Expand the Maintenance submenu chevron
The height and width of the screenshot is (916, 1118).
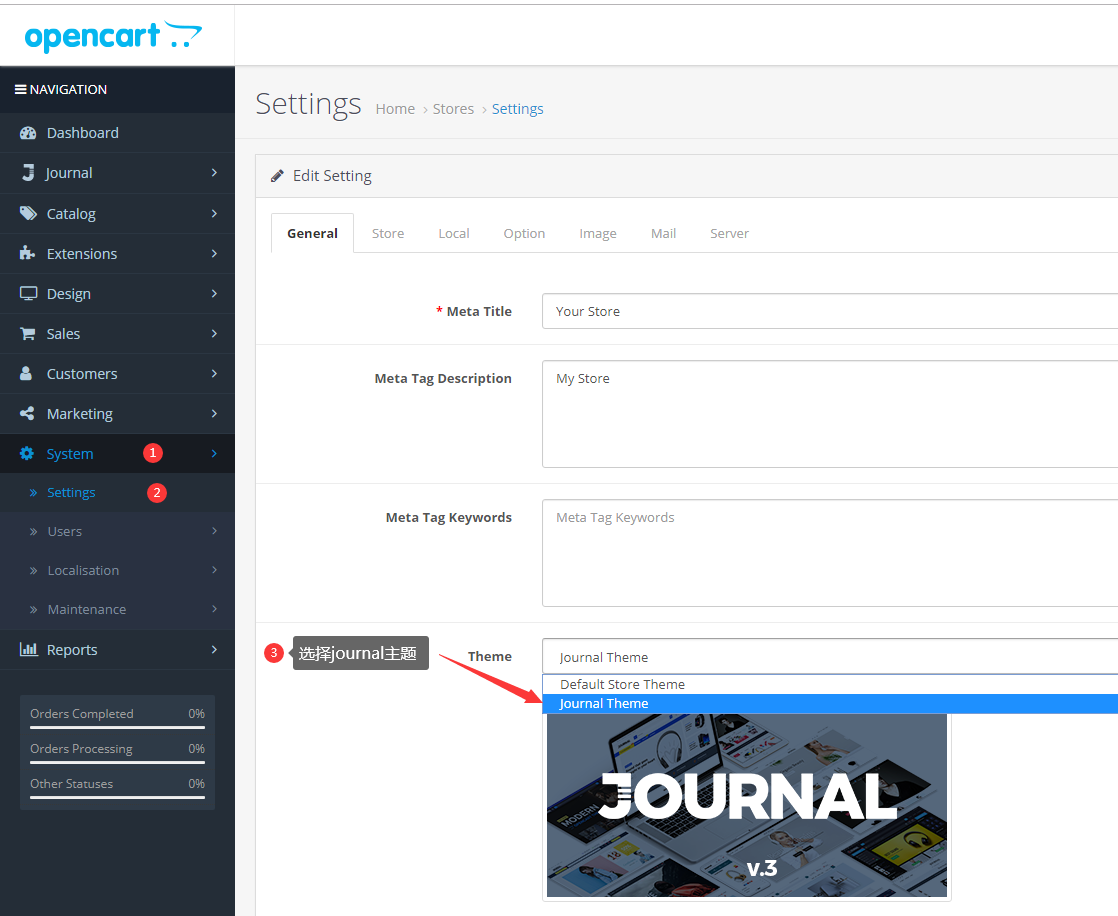[x=214, y=609]
